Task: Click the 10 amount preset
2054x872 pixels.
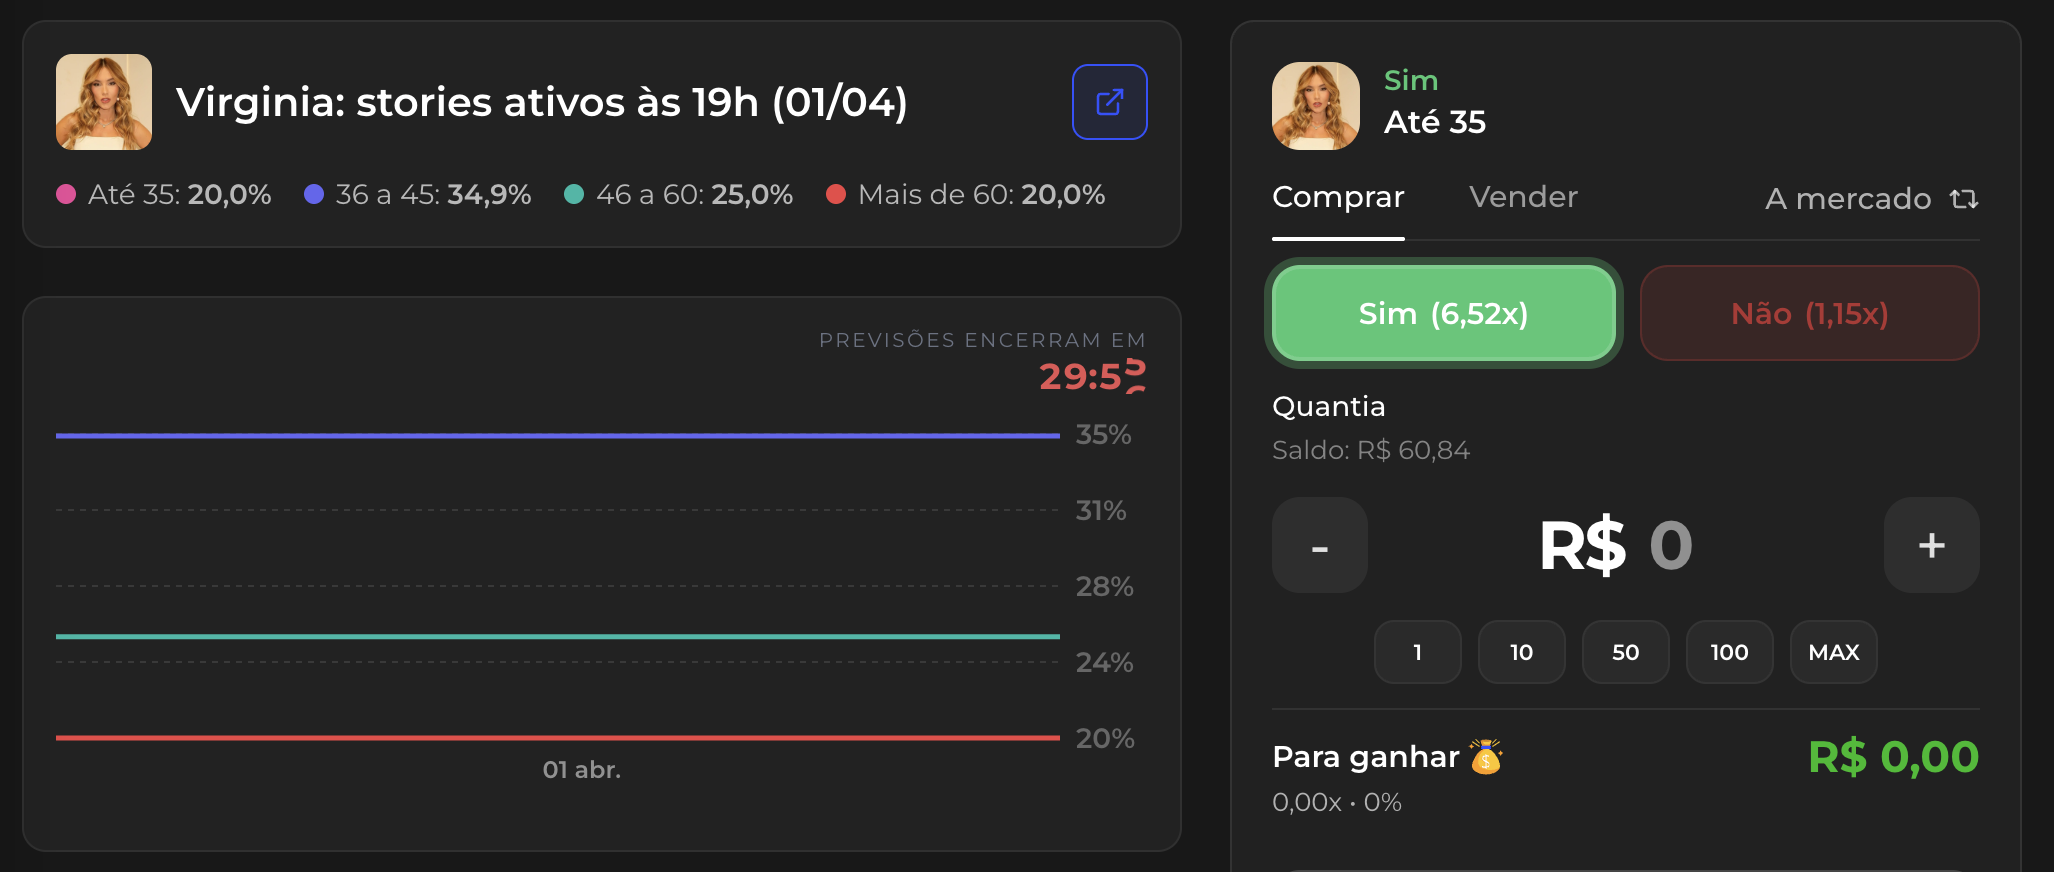Action: (x=1521, y=652)
